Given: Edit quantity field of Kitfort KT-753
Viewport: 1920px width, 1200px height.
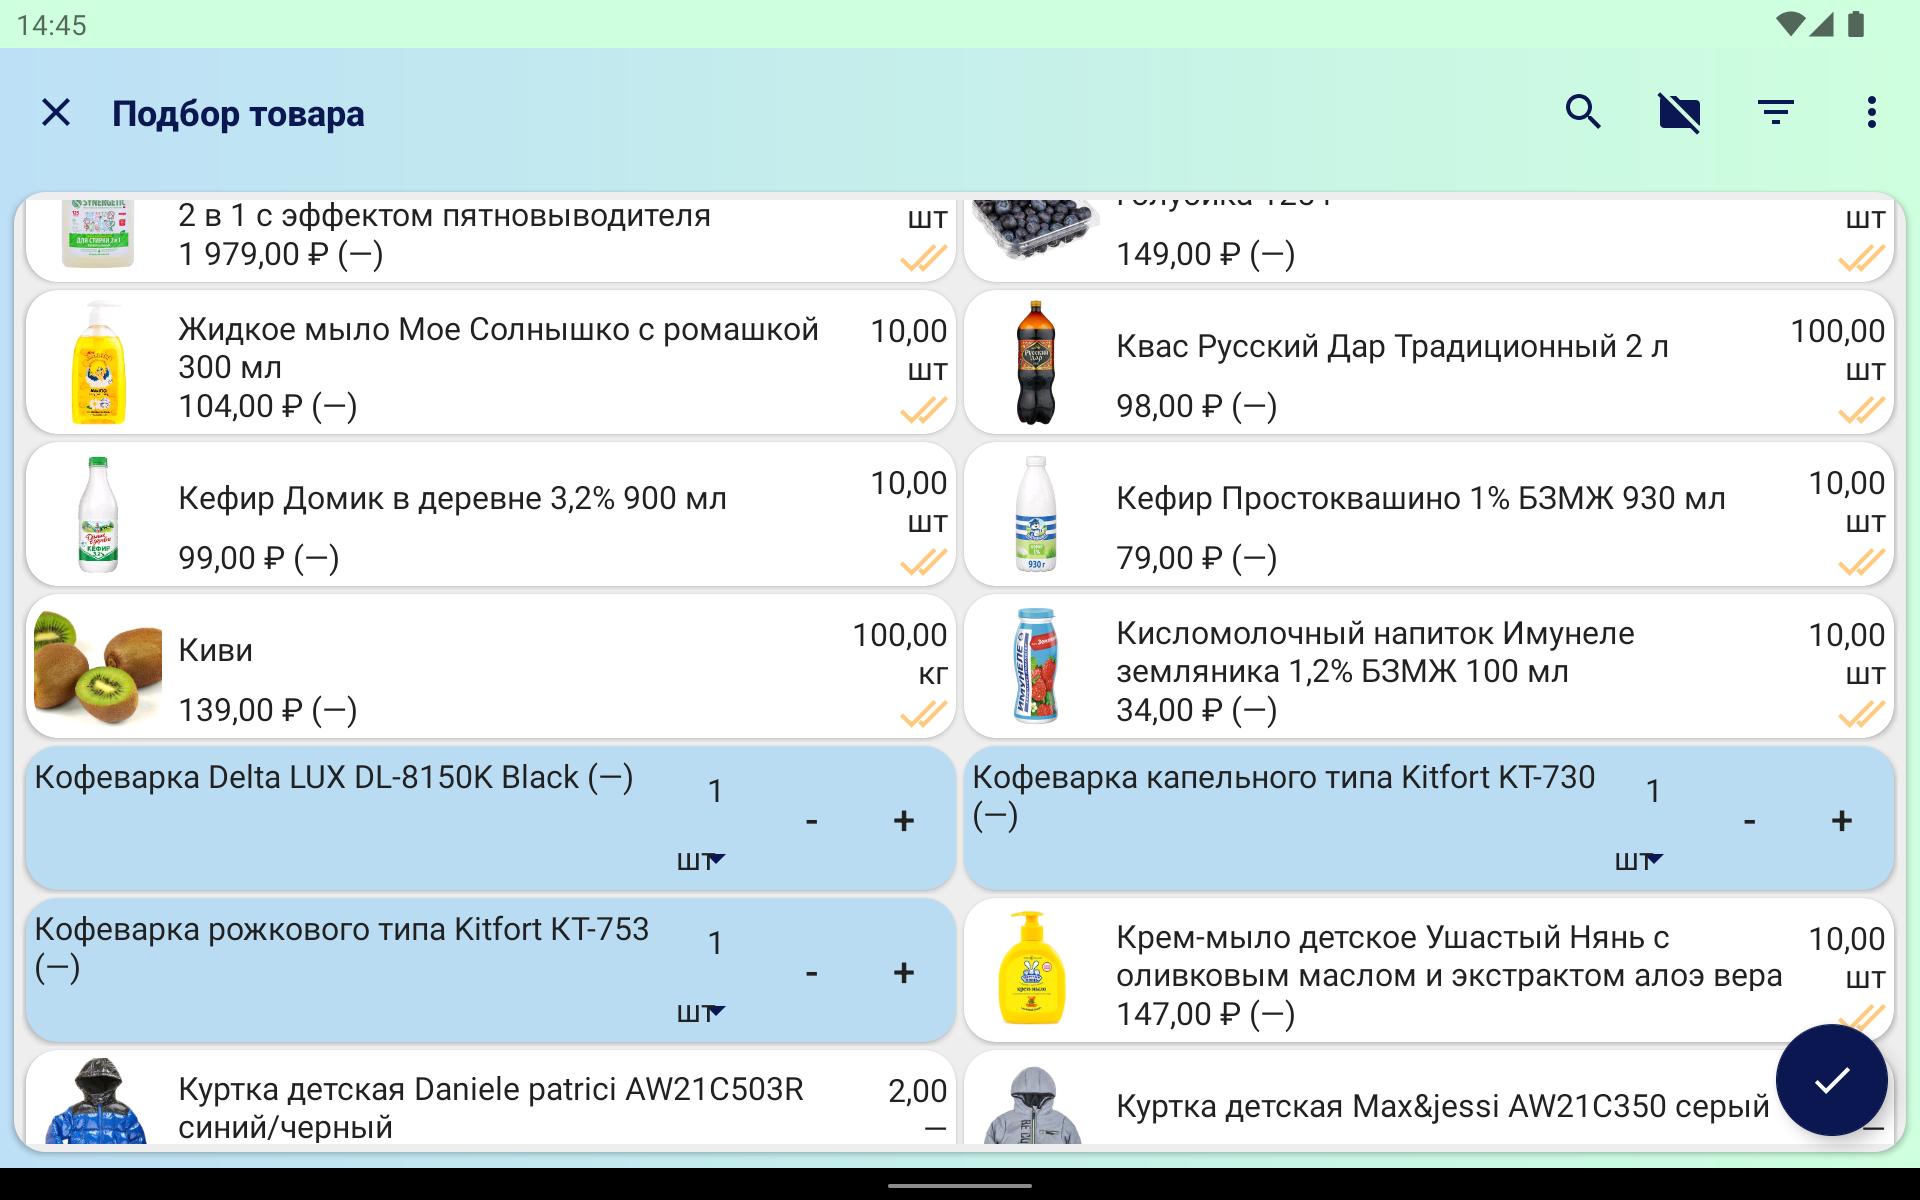Looking at the screenshot, I should 714,943.
